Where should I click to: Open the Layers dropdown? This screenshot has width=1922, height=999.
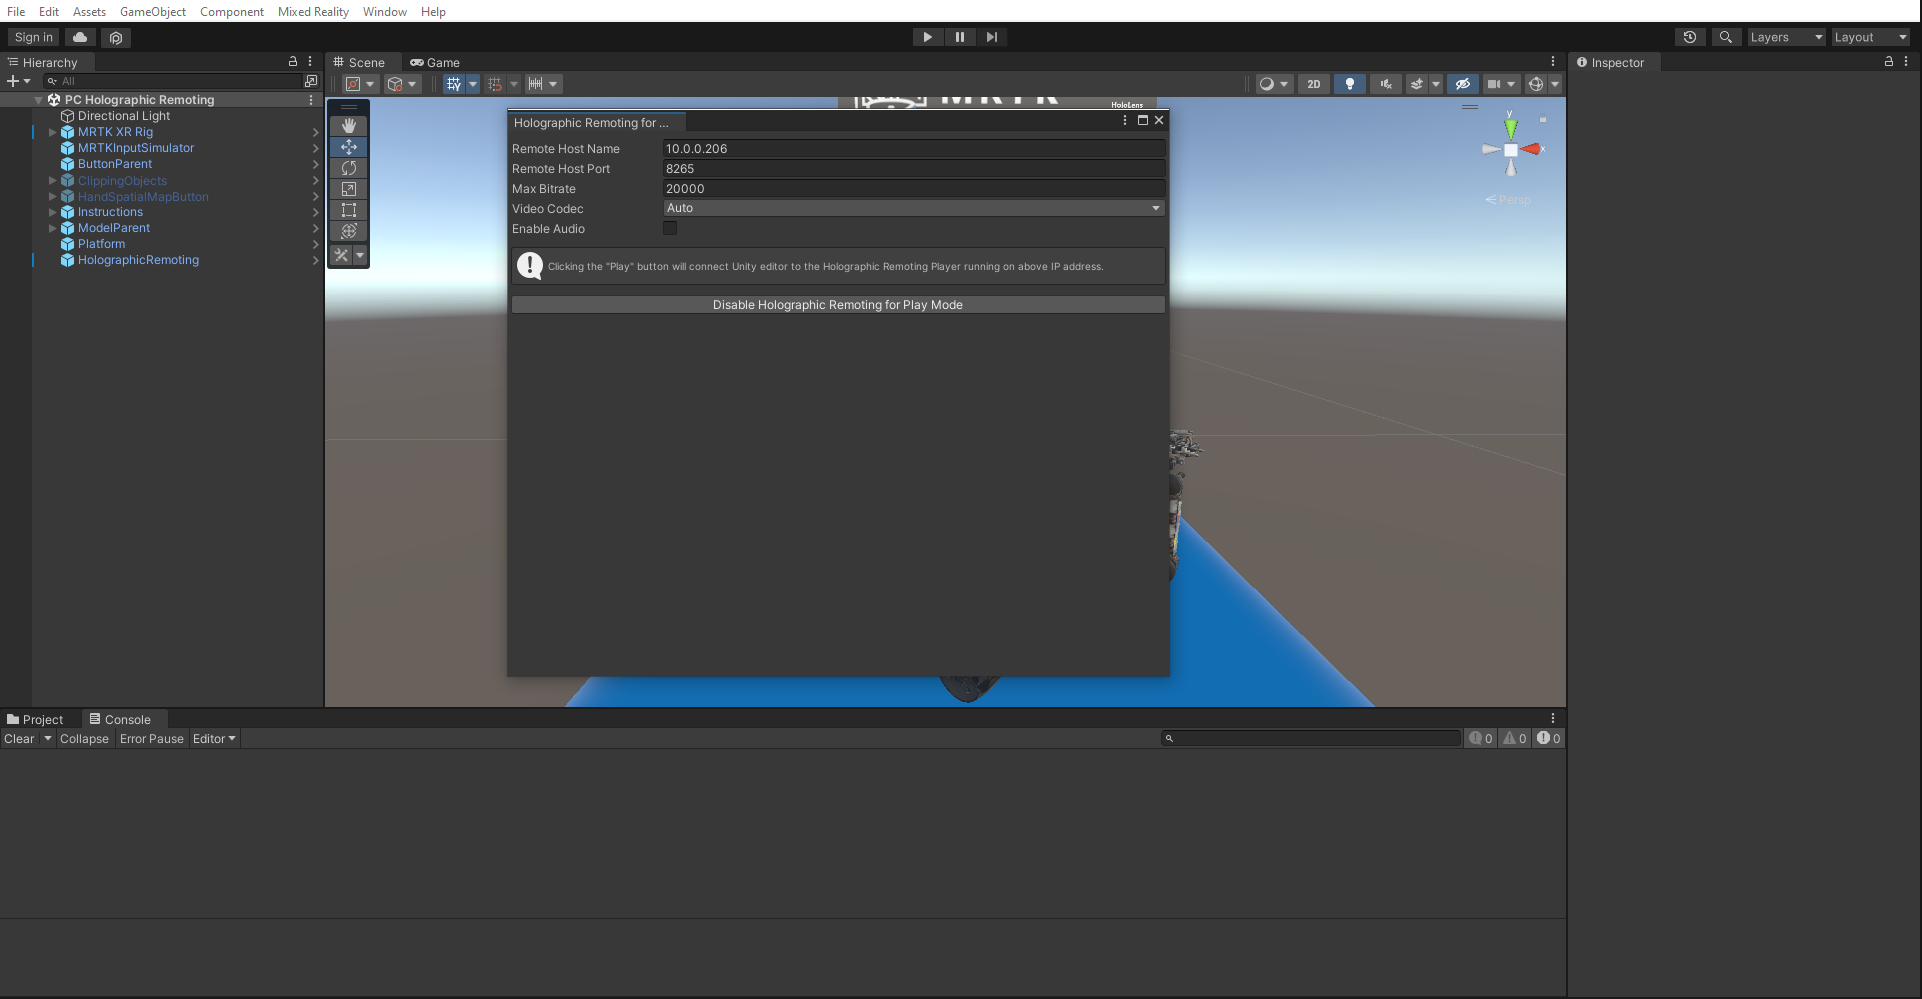(1786, 37)
